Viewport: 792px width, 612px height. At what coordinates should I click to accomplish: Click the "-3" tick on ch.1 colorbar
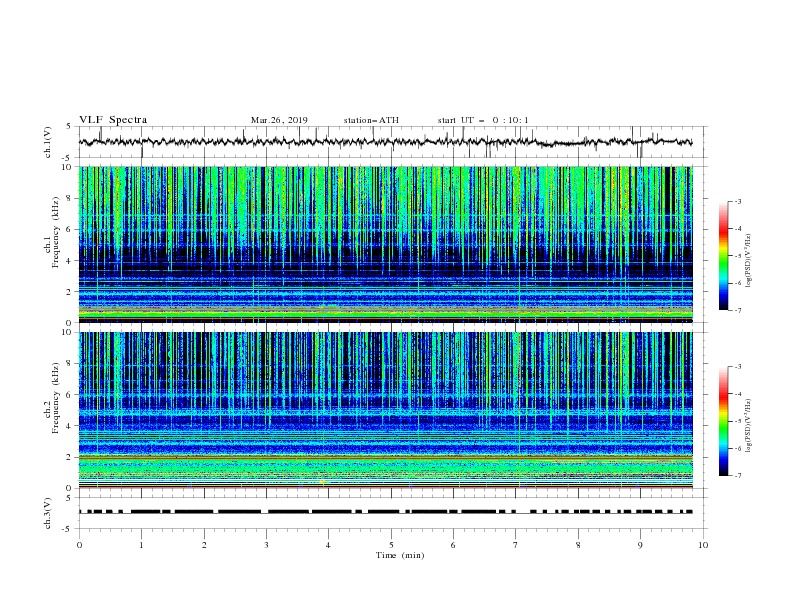point(738,201)
